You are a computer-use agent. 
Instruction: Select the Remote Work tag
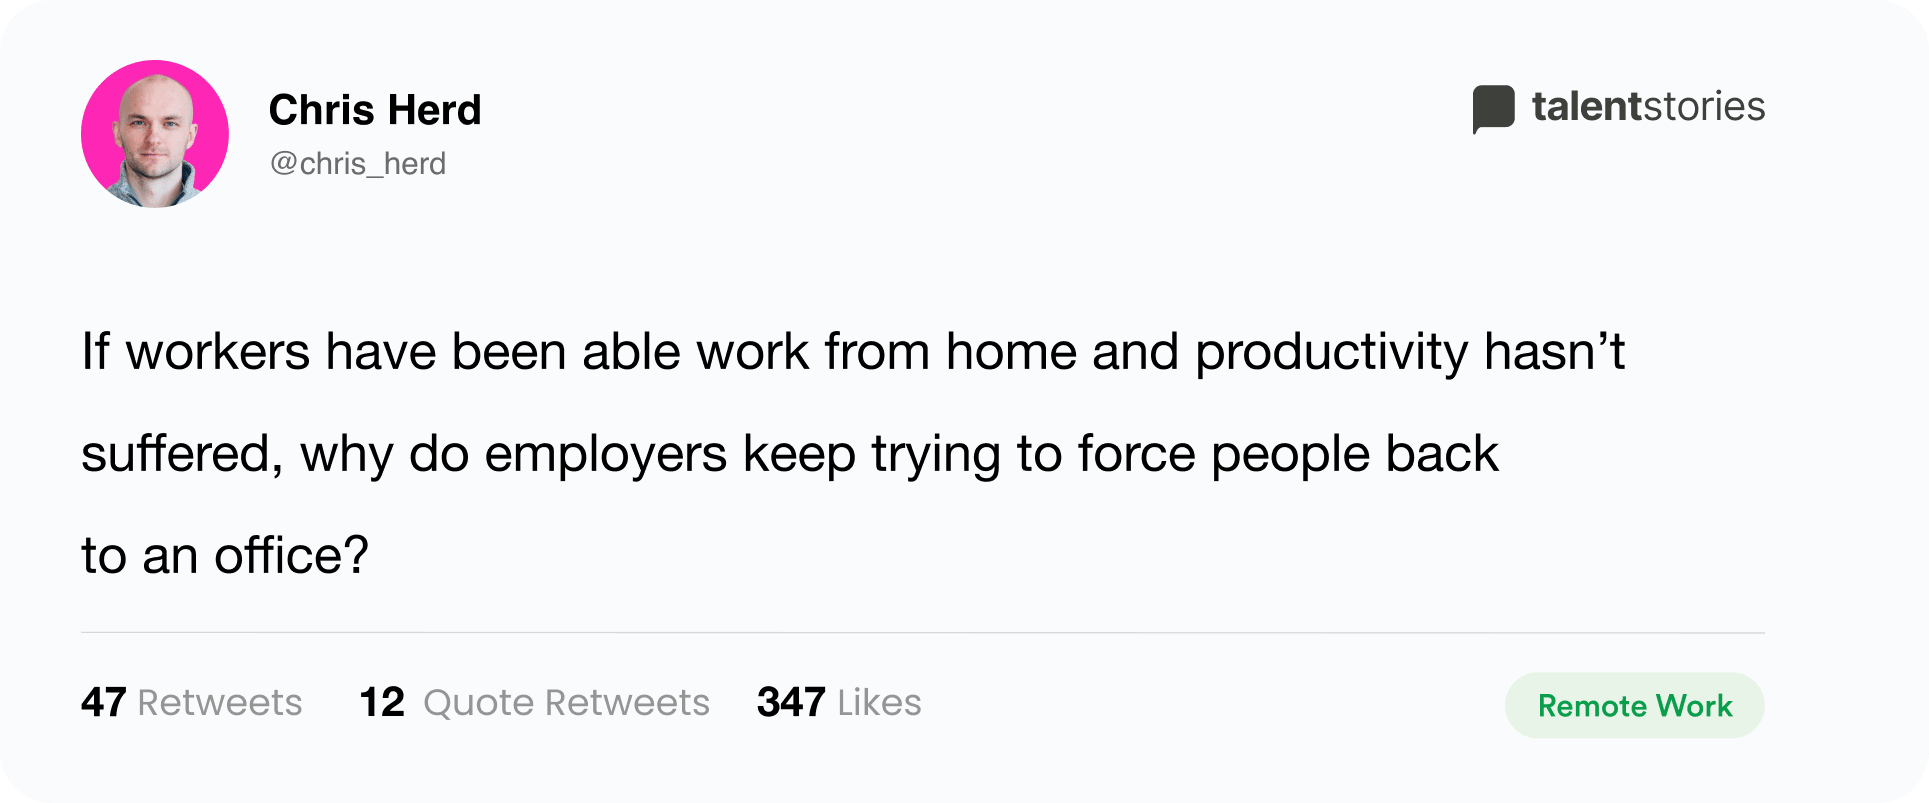click(x=1634, y=706)
